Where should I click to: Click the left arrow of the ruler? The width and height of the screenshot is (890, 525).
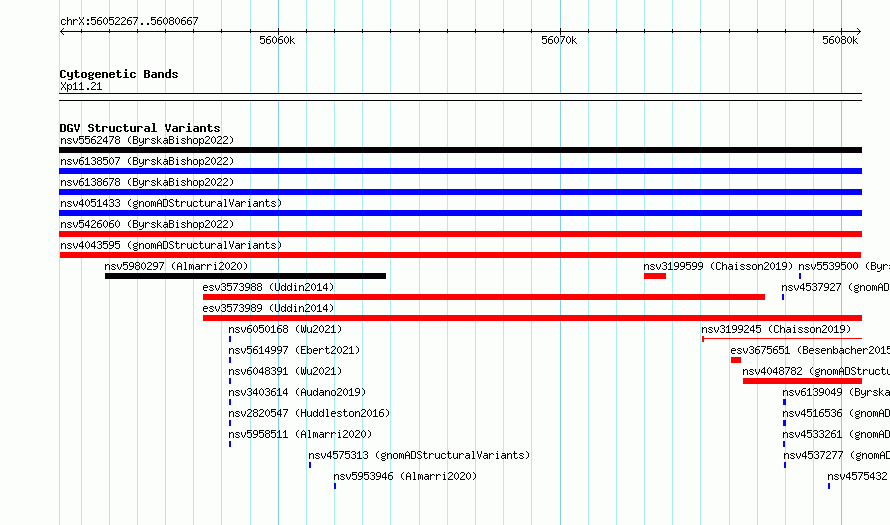tap(62, 31)
